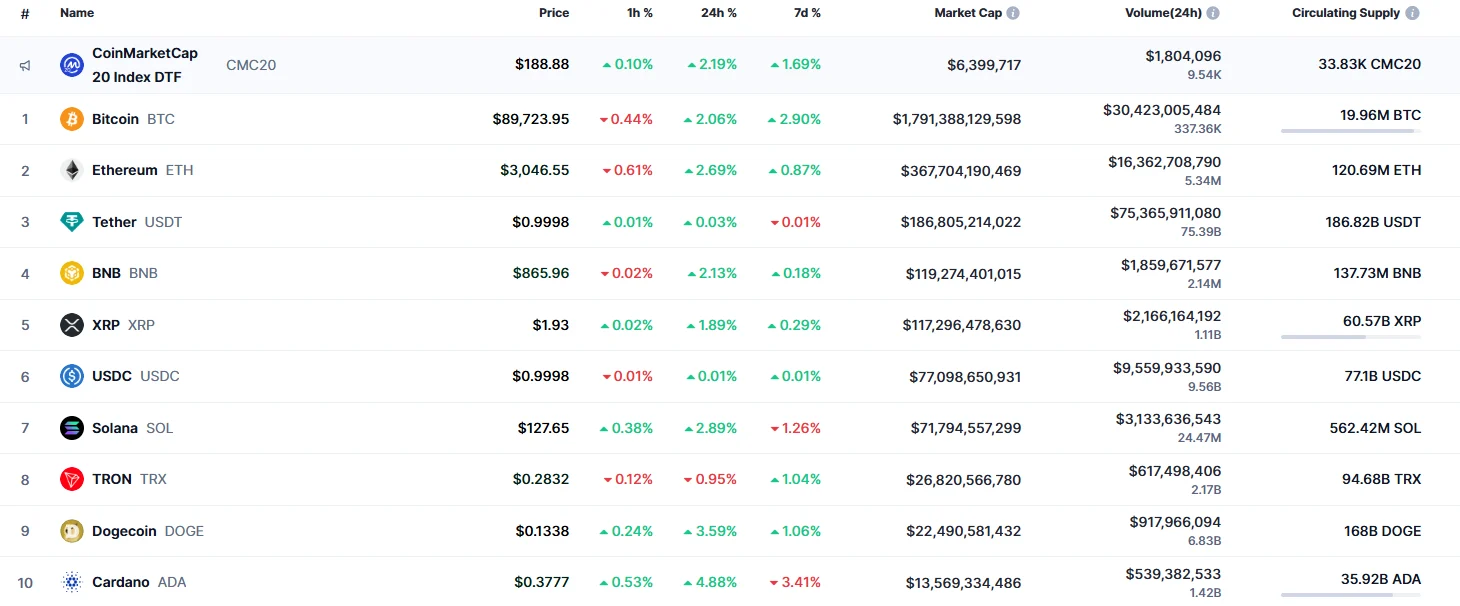The height and width of the screenshot is (606, 1460).
Task: Click the Cardano logo icon
Action: click(72, 582)
